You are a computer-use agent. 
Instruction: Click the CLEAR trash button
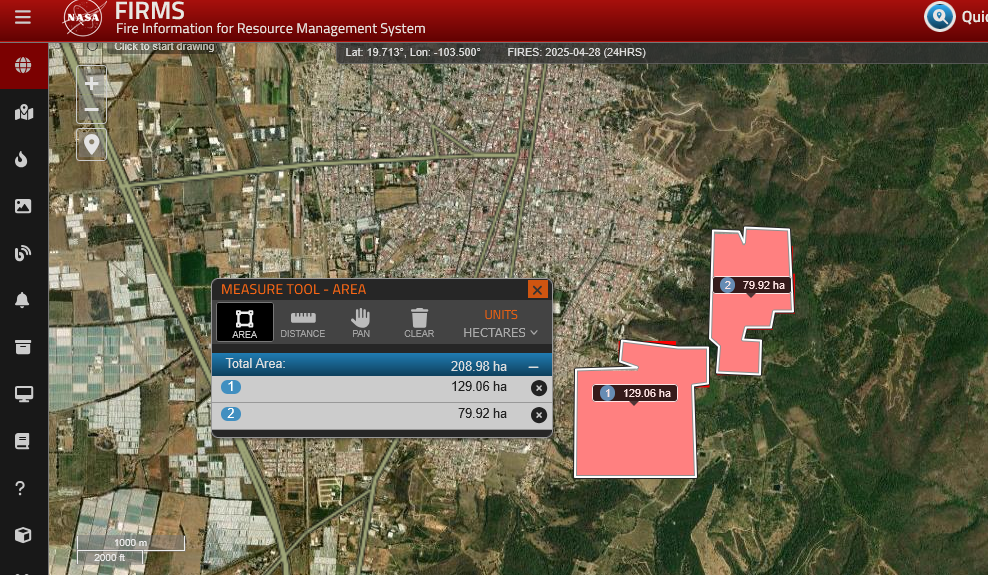point(419,323)
